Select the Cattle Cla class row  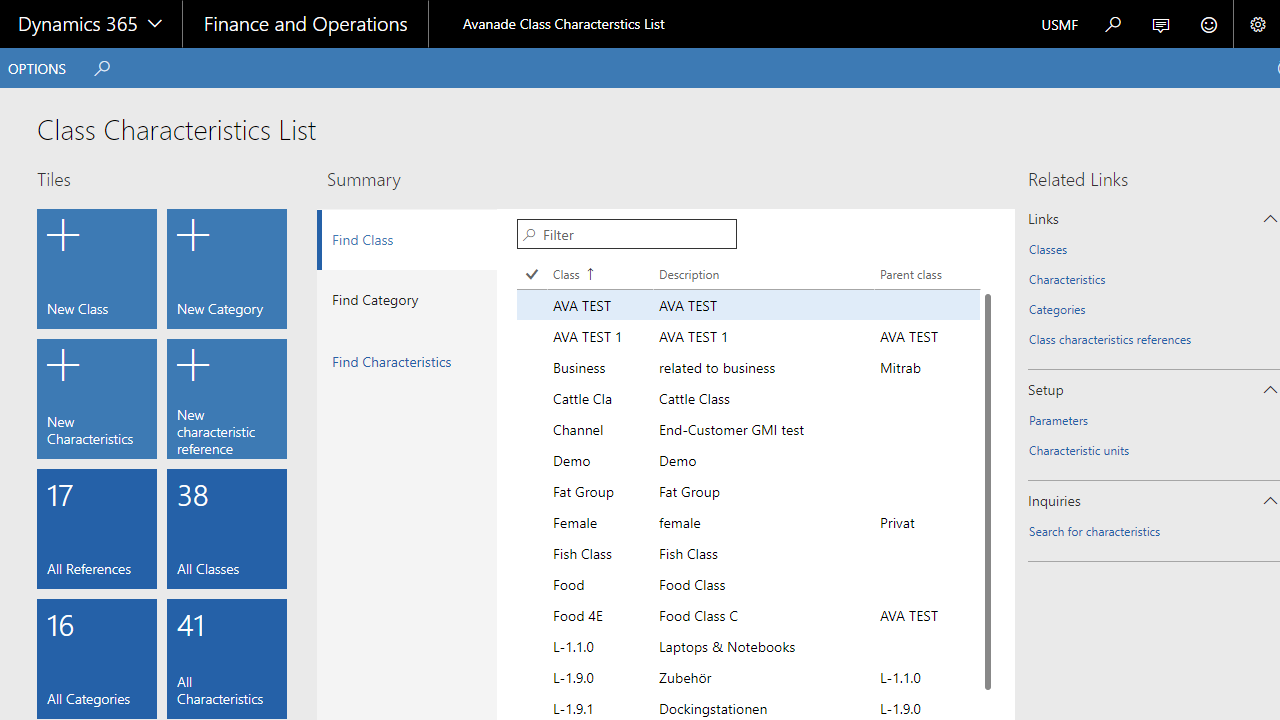[x=748, y=399]
